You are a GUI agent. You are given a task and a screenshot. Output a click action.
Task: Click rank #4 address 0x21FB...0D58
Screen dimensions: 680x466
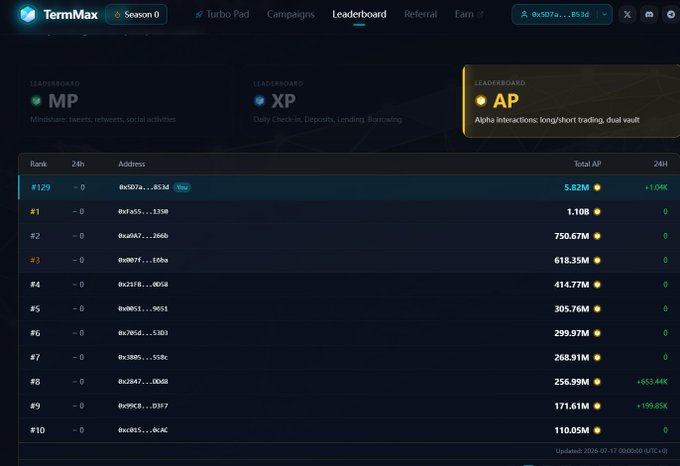[143, 284]
